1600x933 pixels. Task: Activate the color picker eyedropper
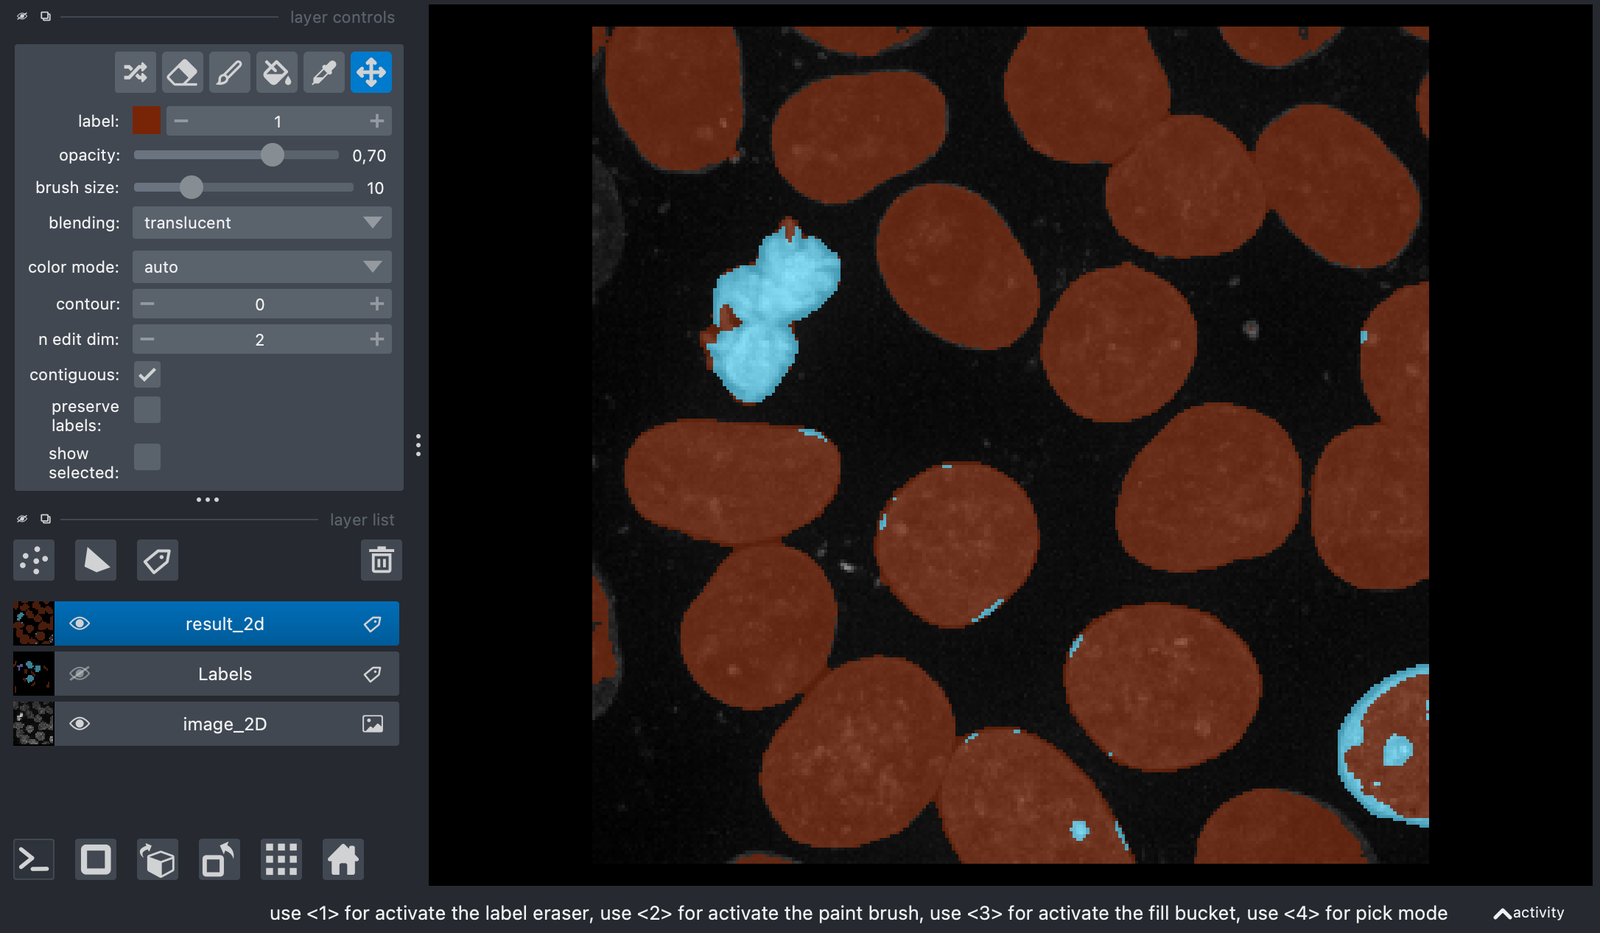(x=324, y=72)
